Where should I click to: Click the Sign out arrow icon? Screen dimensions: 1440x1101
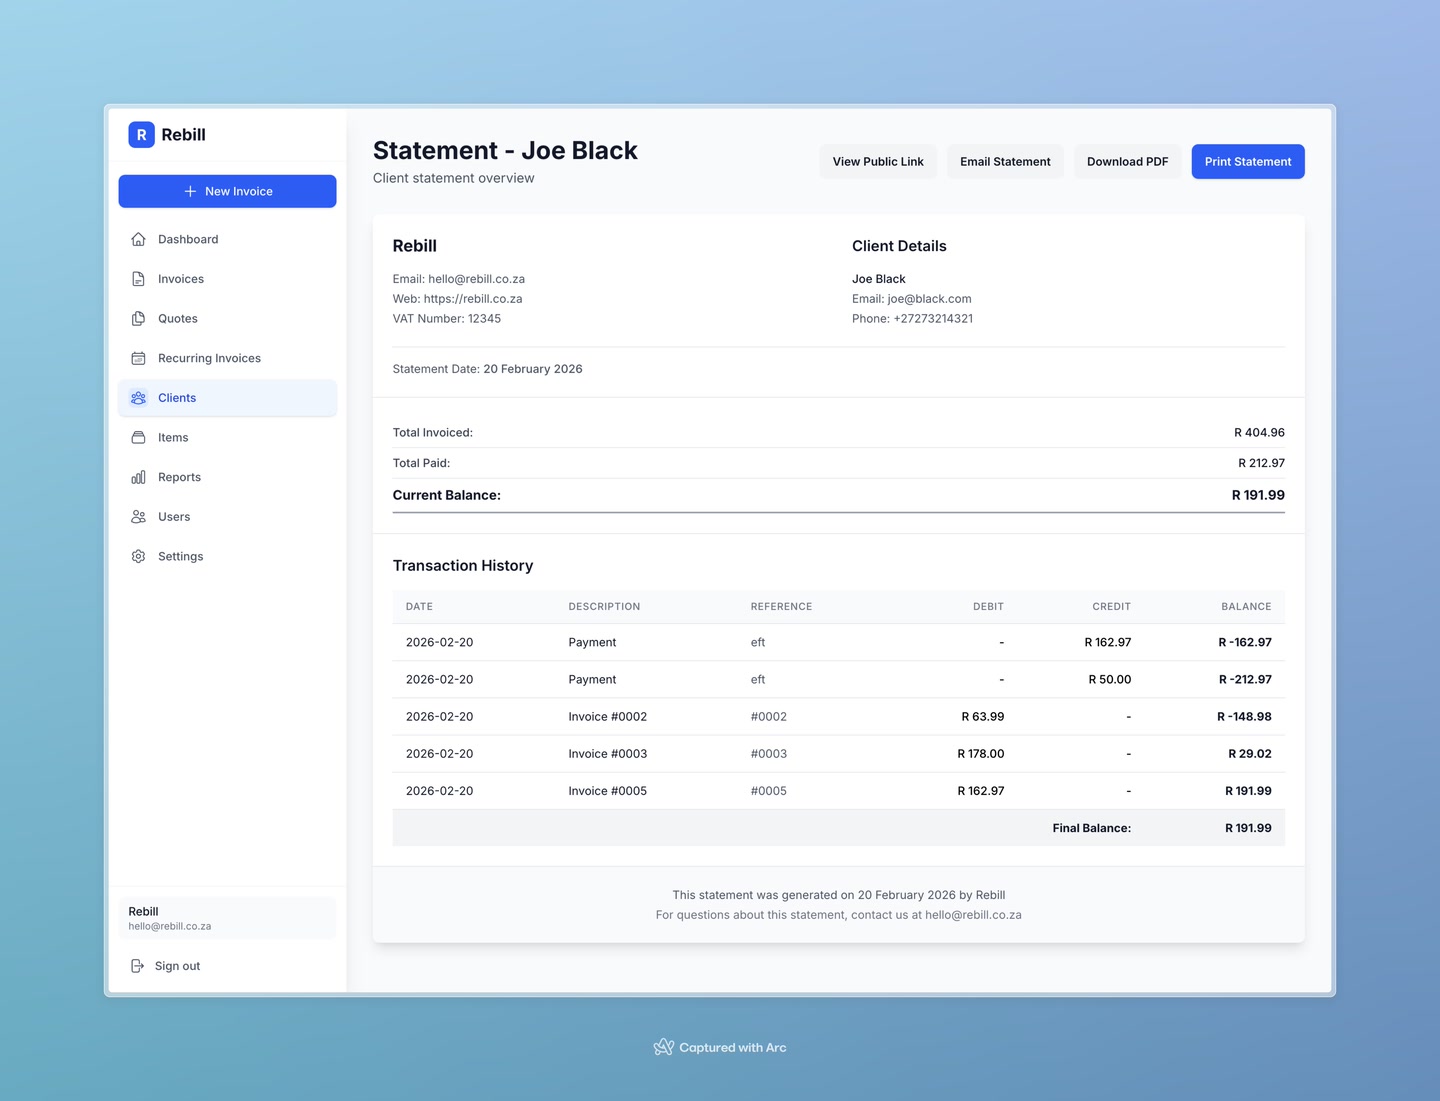coord(138,966)
